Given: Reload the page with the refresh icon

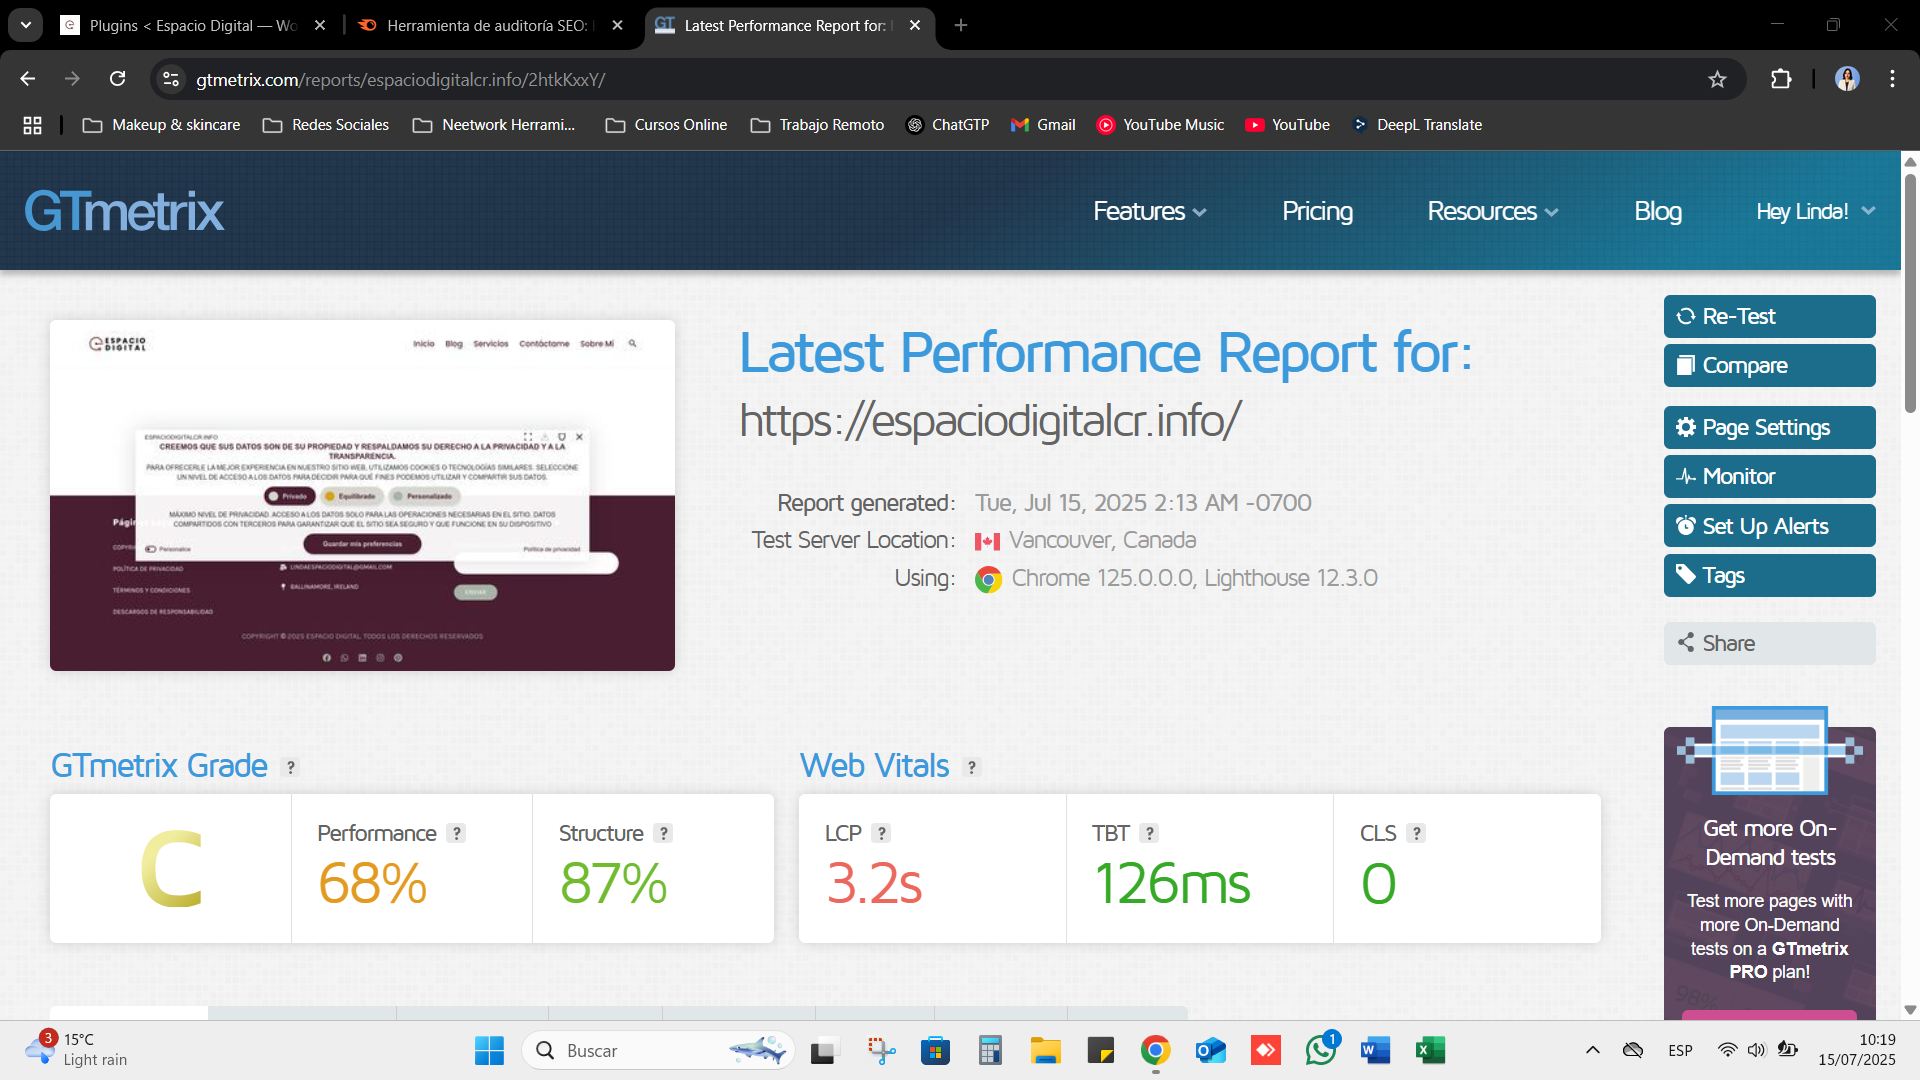Looking at the screenshot, I should pos(118,79).
